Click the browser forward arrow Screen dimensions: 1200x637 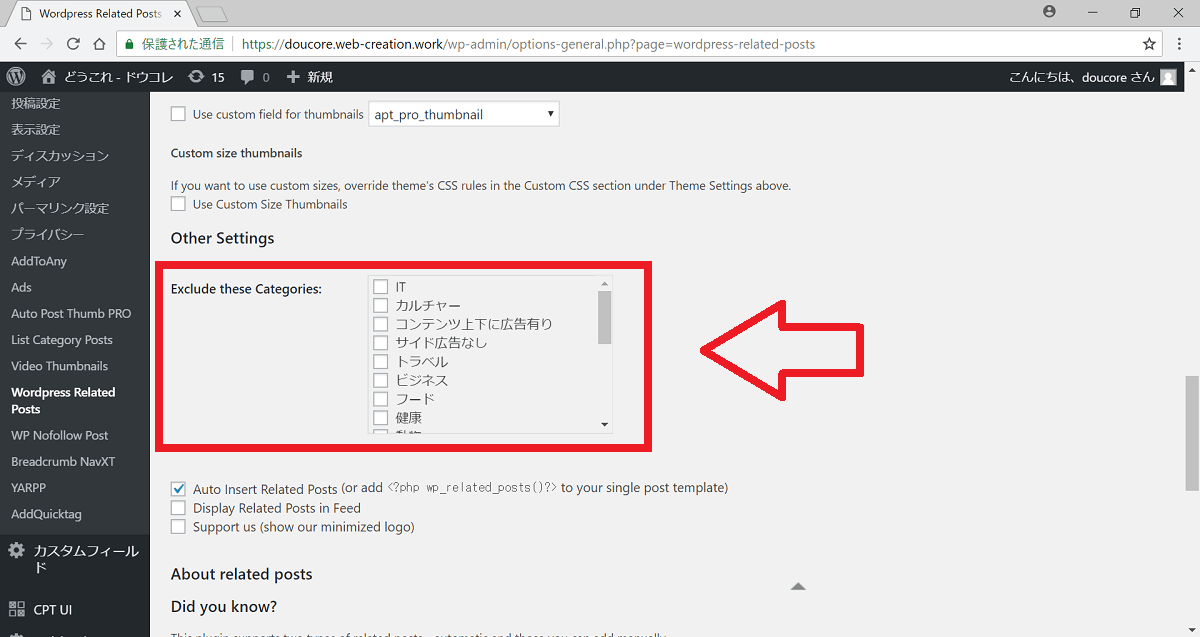pyautogui.click(x=47, y=44)
